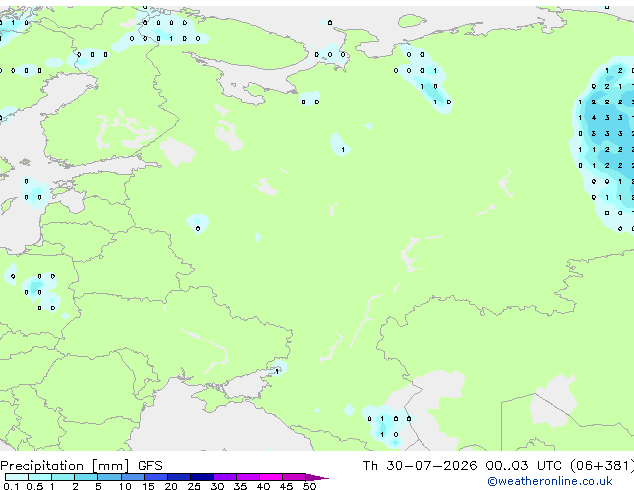634x490 pixels.
Task: Select the legend swatch between 5 and 10
Action: pyautogui.click(x=110, y=477)
